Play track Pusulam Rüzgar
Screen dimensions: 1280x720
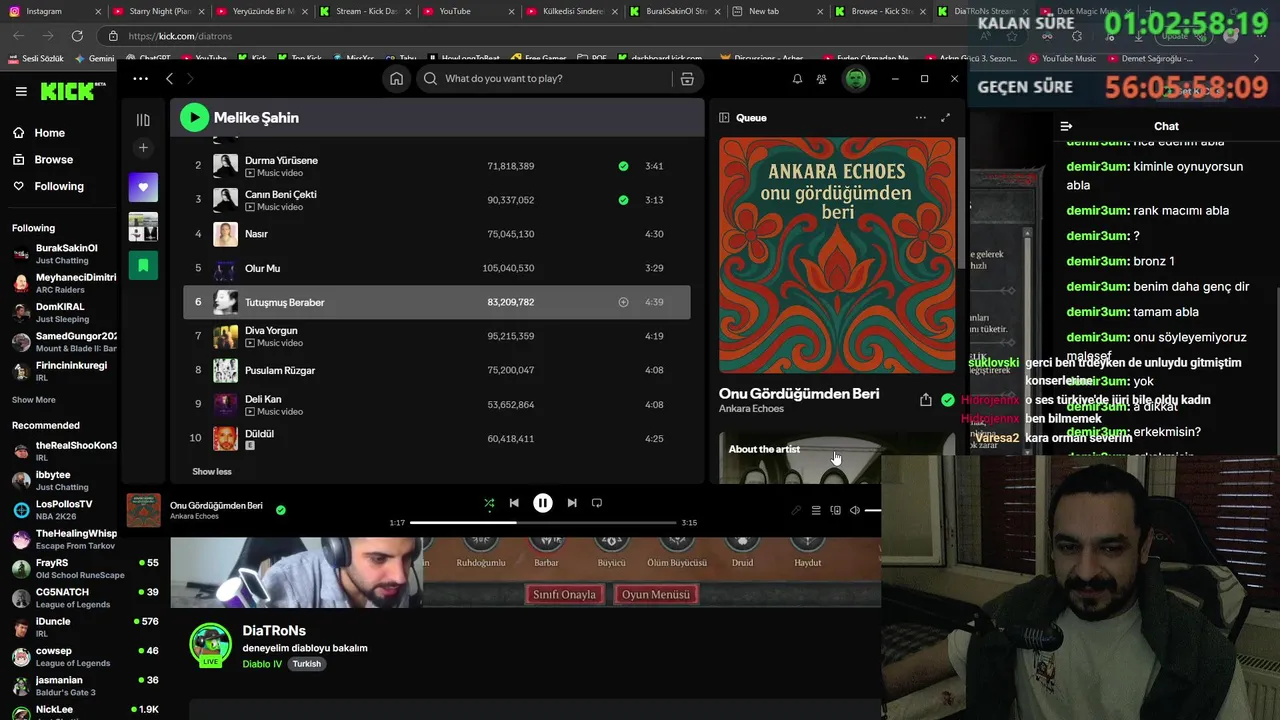(x=436, y=370)
